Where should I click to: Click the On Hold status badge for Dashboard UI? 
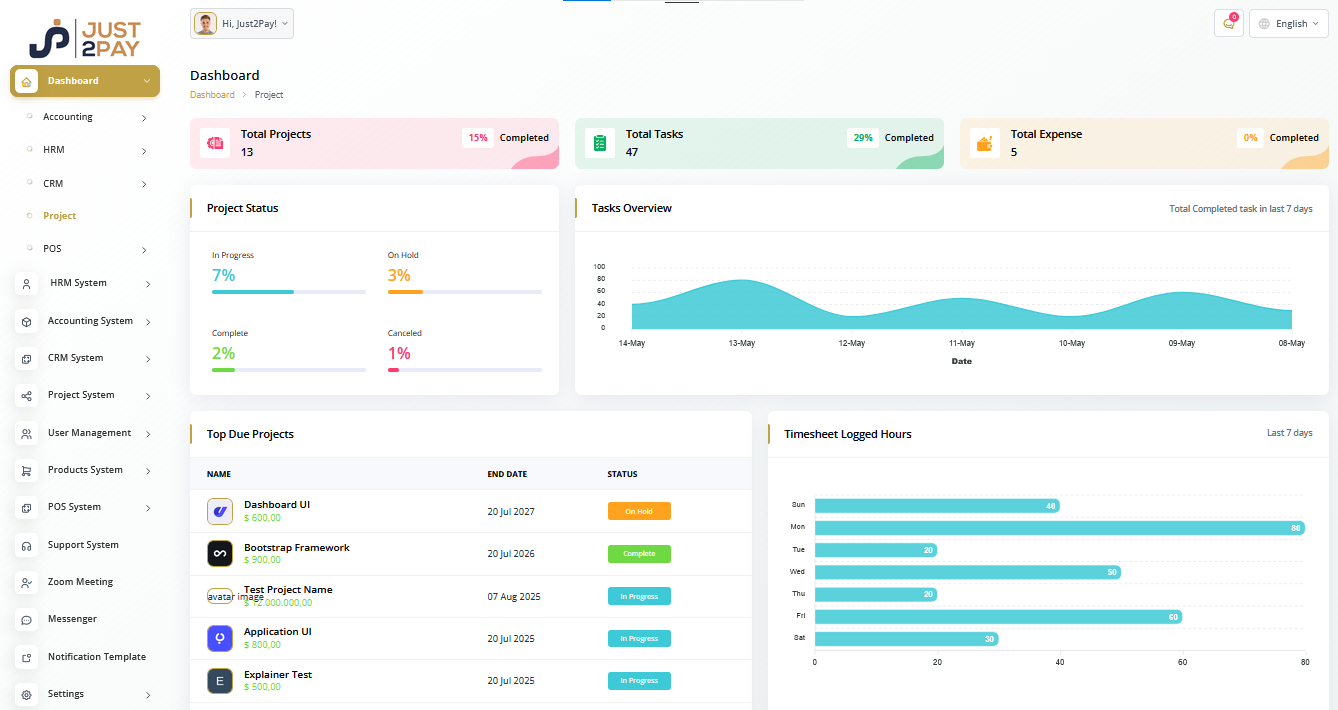639,511
